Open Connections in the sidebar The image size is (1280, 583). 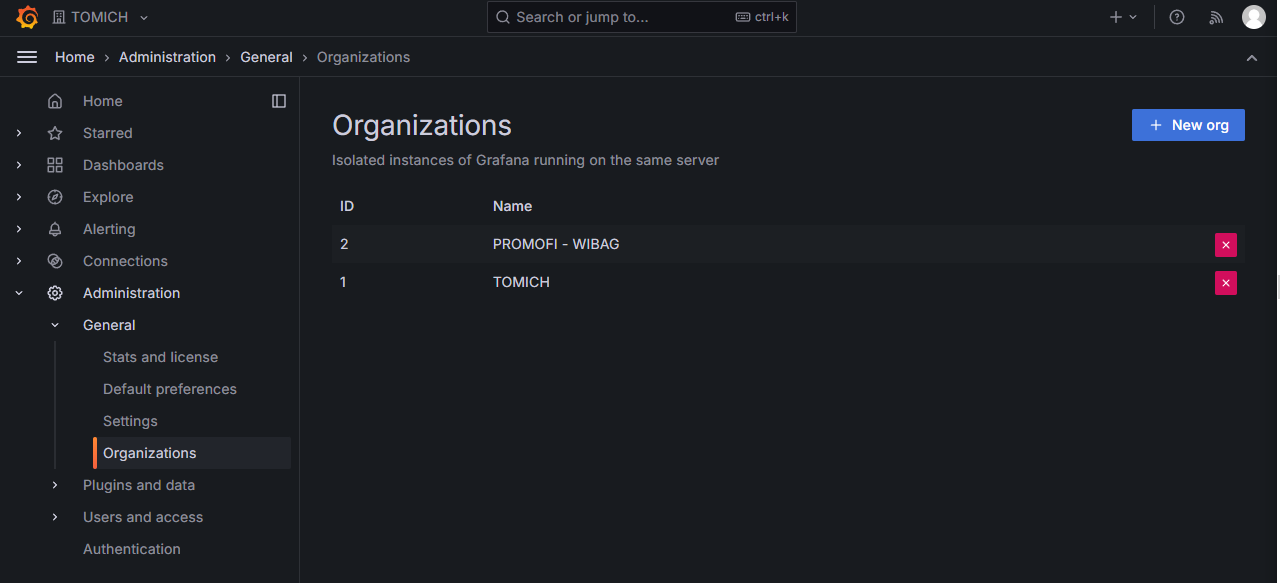pos(125,261)
